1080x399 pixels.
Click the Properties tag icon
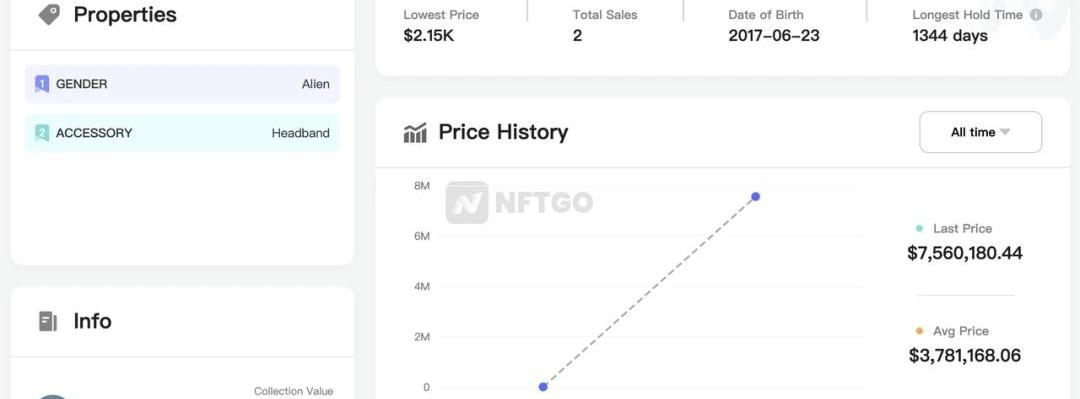tap(50, 14)
